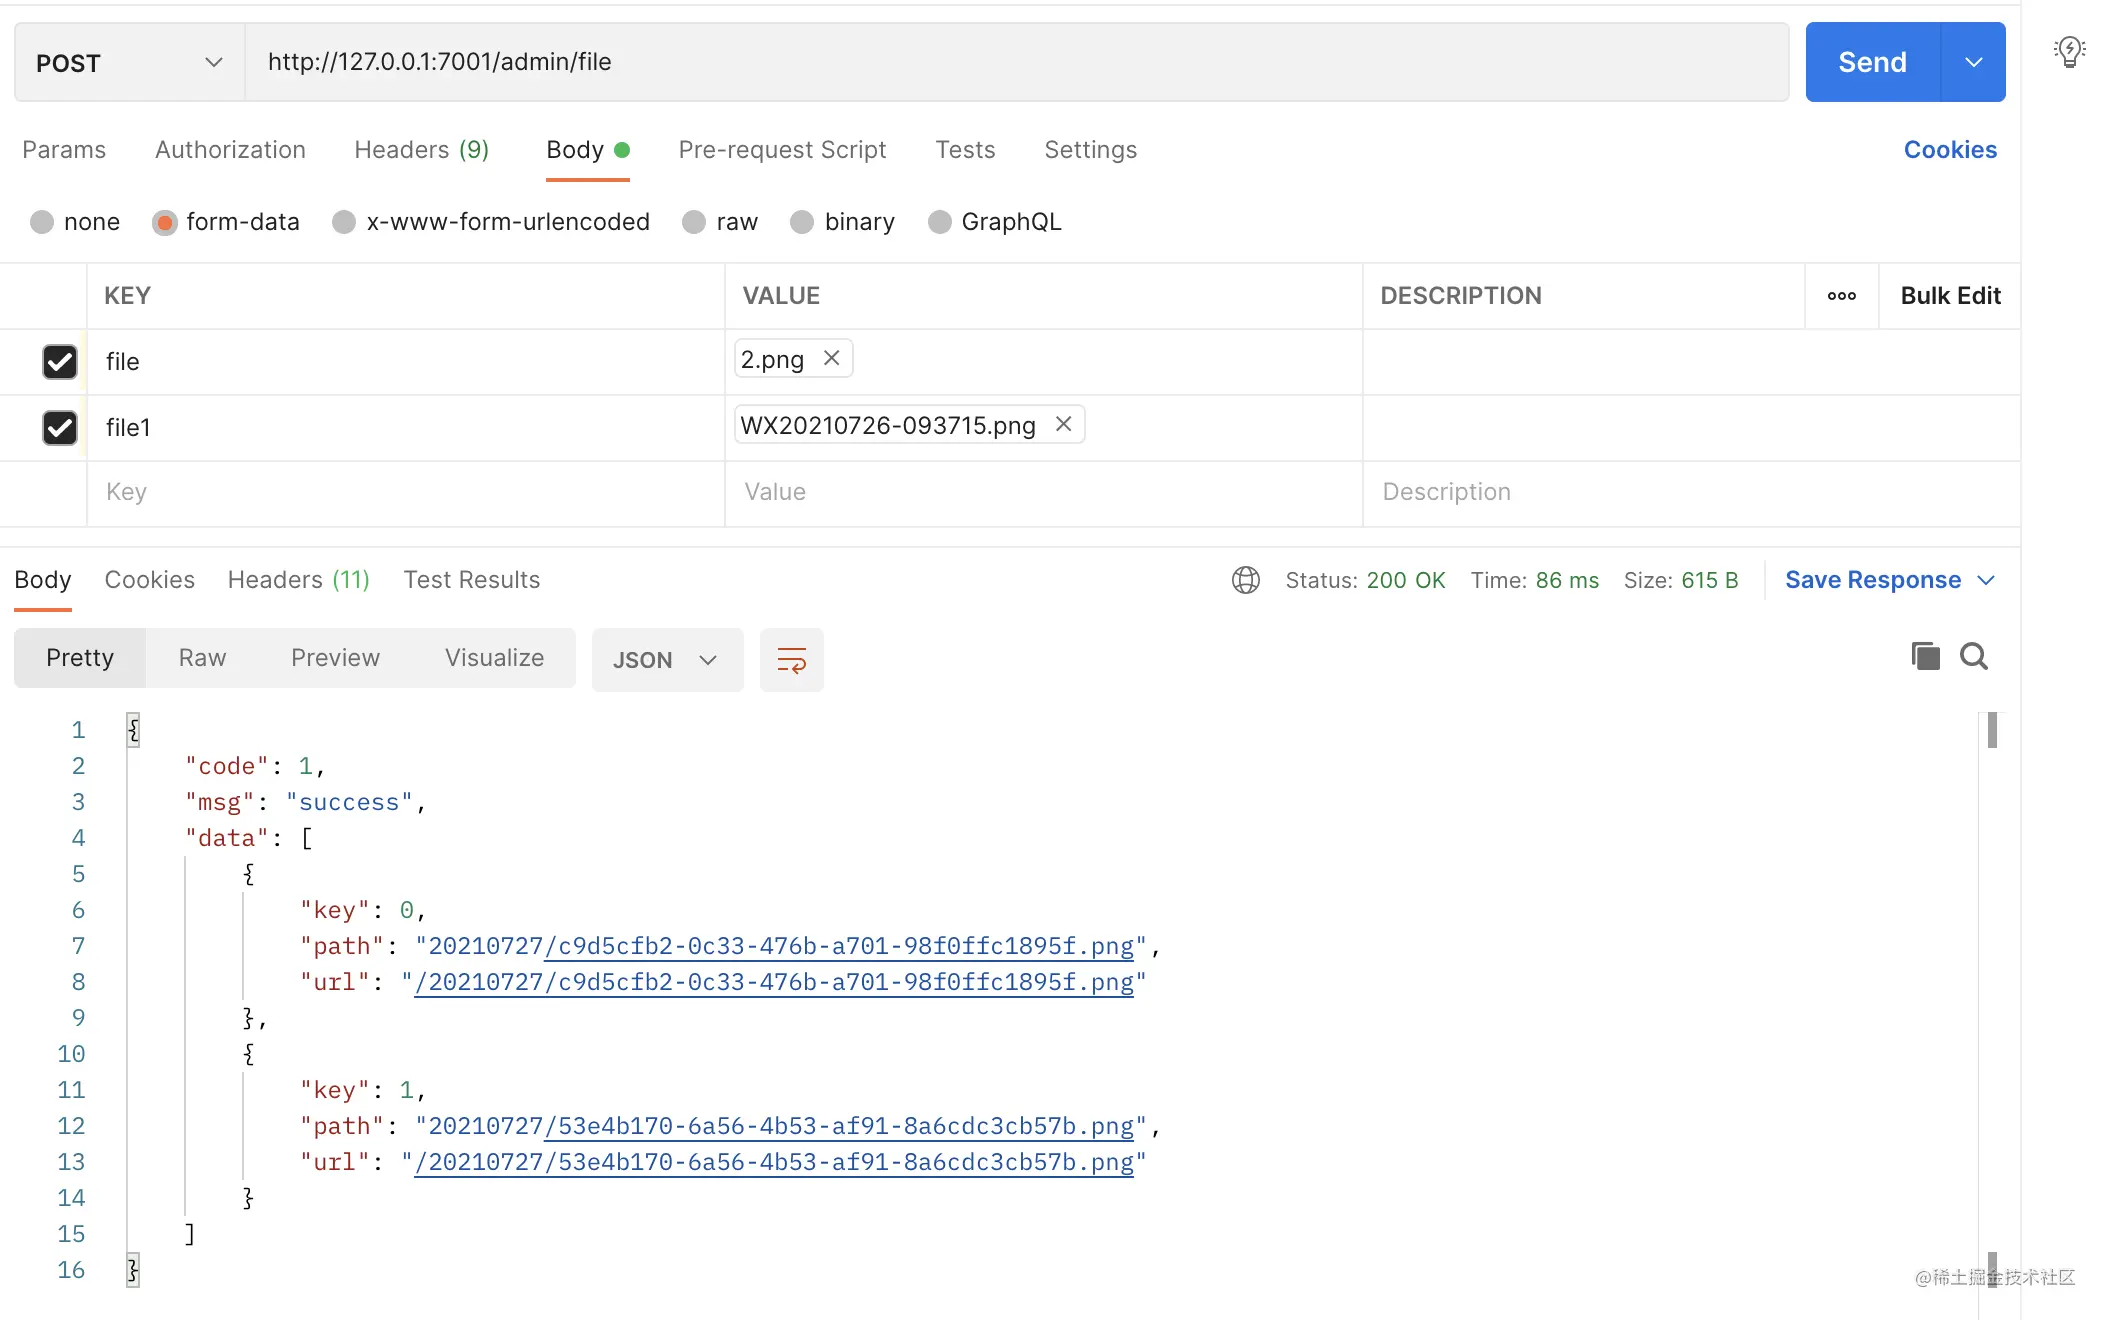Open the request Headers (9) tab
The width and height of the screenshot is (2108, 1320).
[421, 150]
